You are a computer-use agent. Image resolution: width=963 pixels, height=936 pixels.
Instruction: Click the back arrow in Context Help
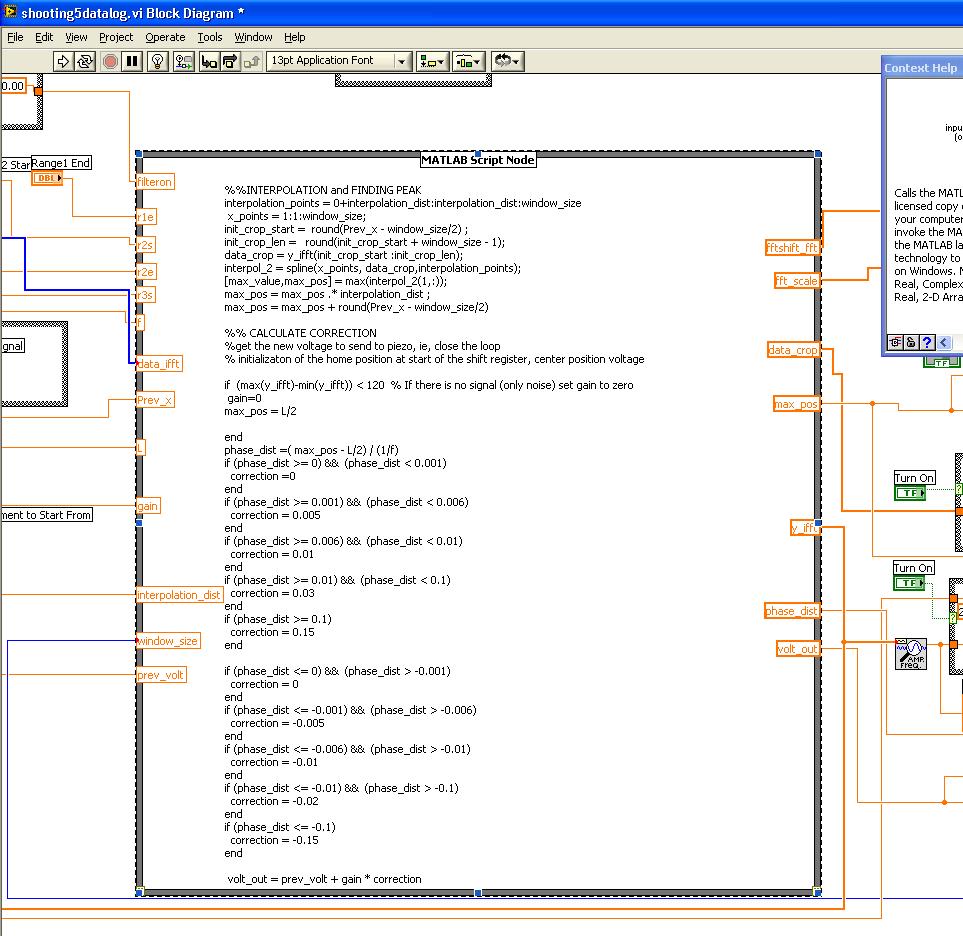[x=942, y=342]
